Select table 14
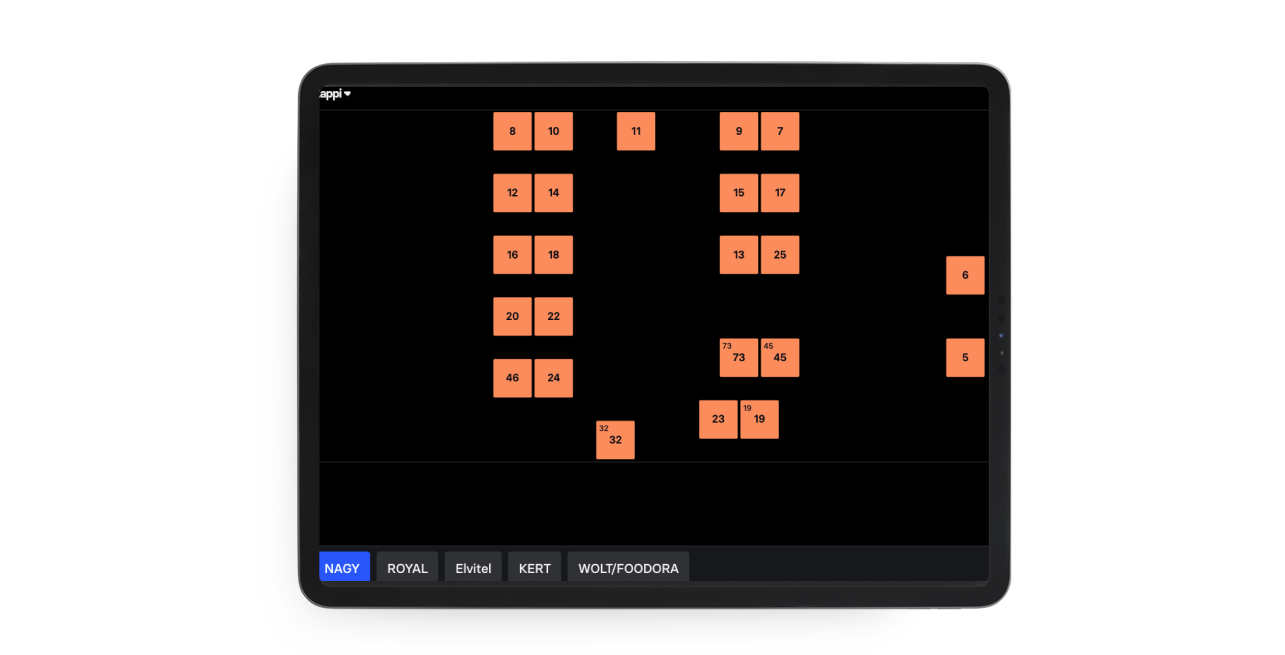This screenshot has width=1285, height=655. click(x=553, y=193)
